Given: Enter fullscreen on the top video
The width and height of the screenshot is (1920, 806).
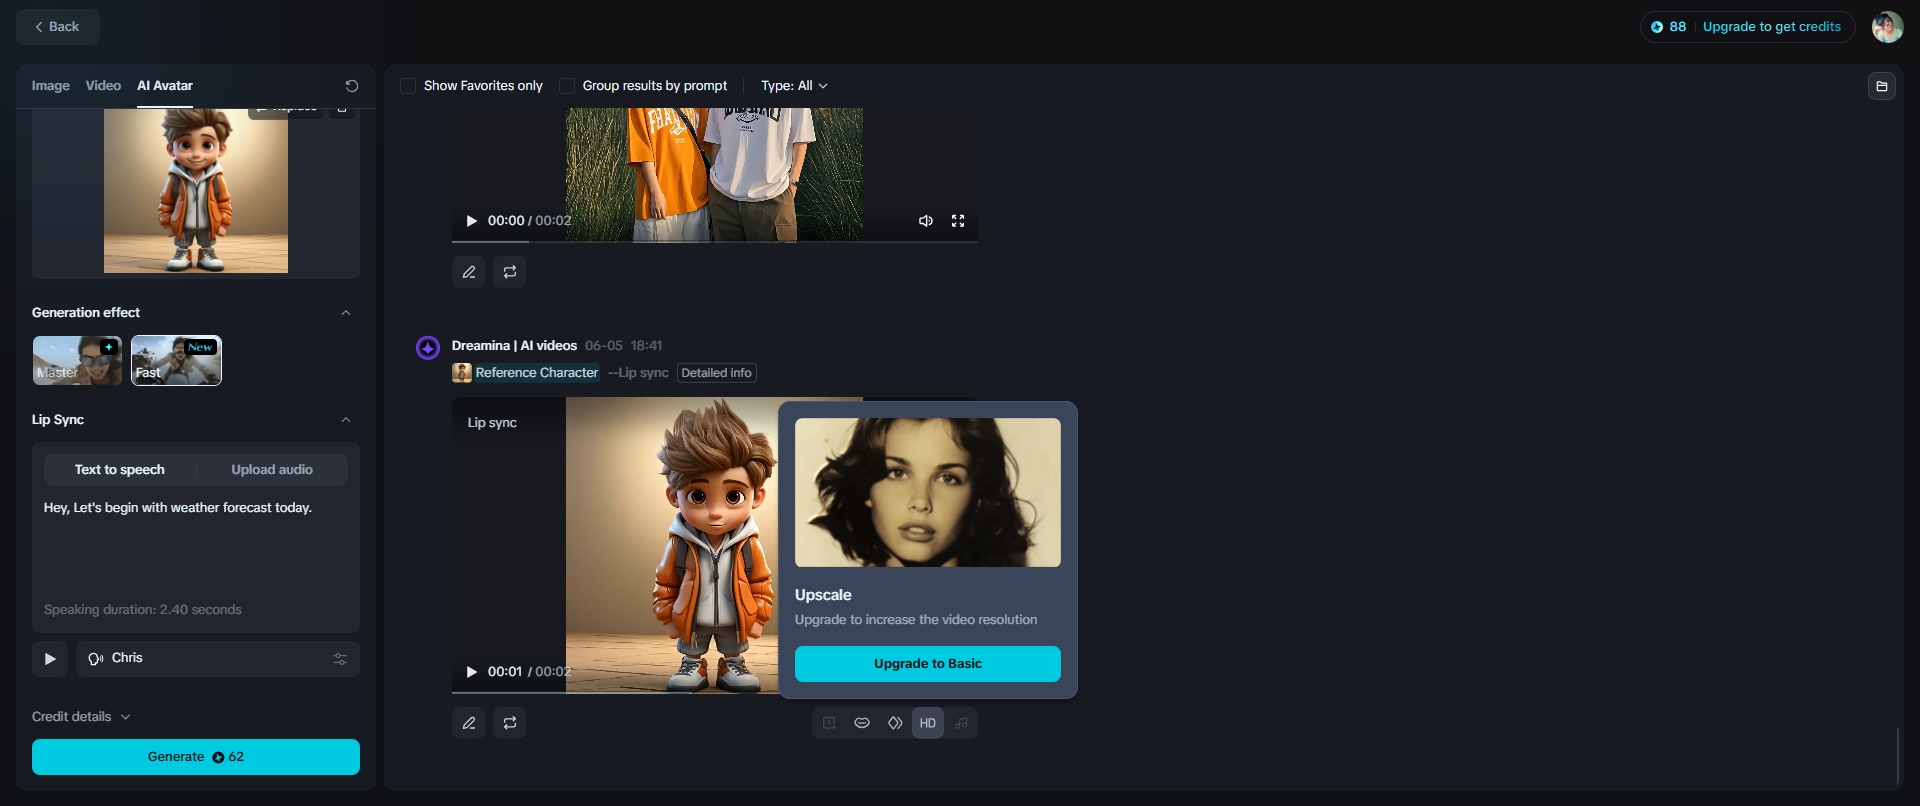Looking at the screenshot, I should tap(958, 221).
